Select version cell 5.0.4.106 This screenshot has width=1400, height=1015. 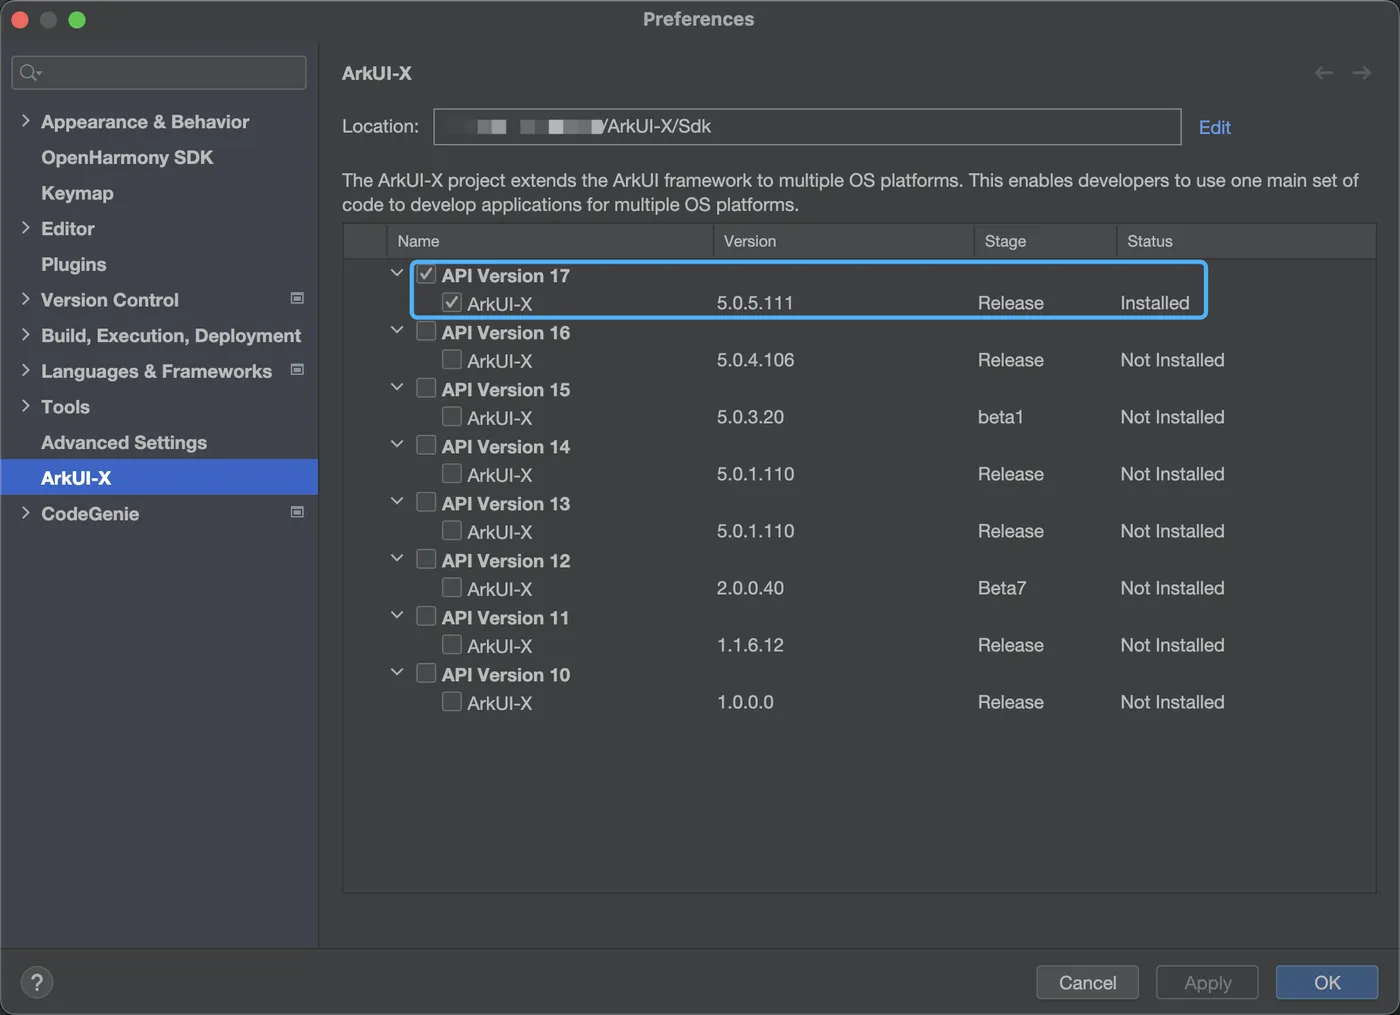[x=755, y=360]
